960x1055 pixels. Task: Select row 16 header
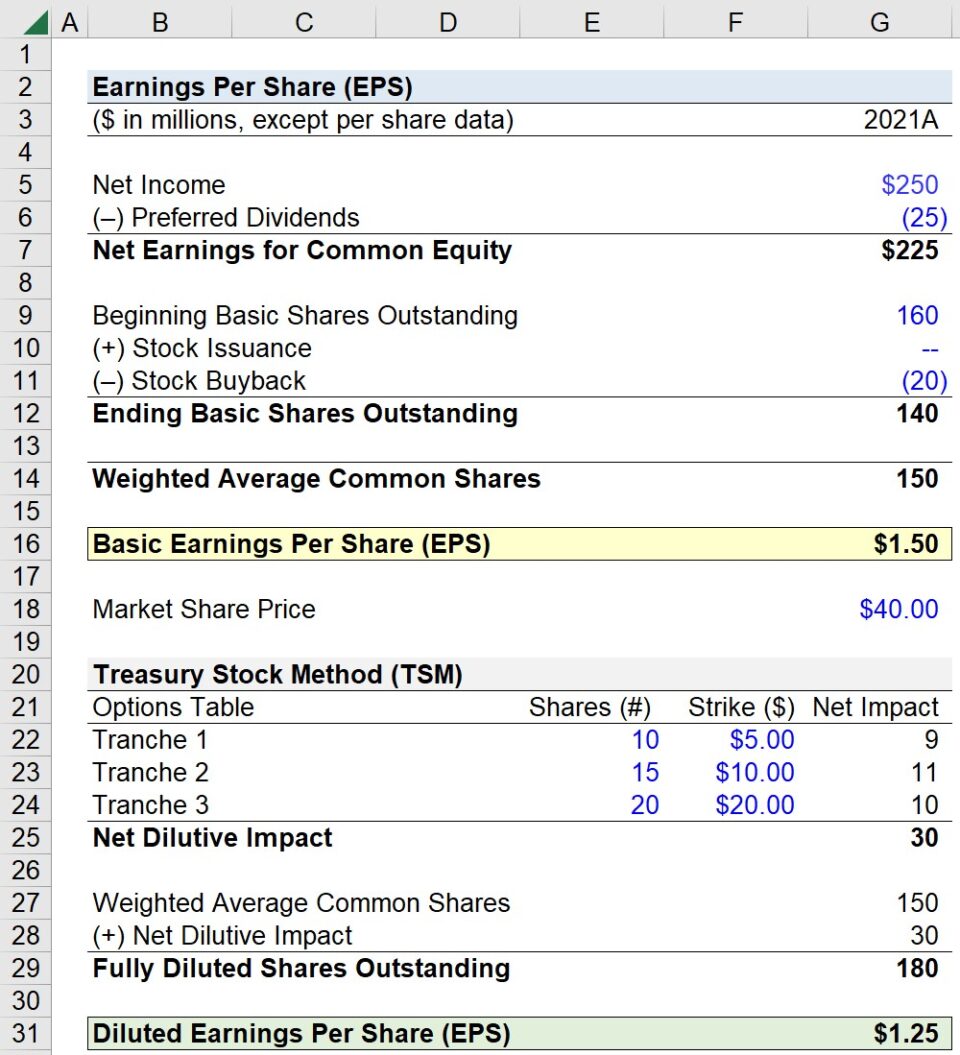pos(27,544)
